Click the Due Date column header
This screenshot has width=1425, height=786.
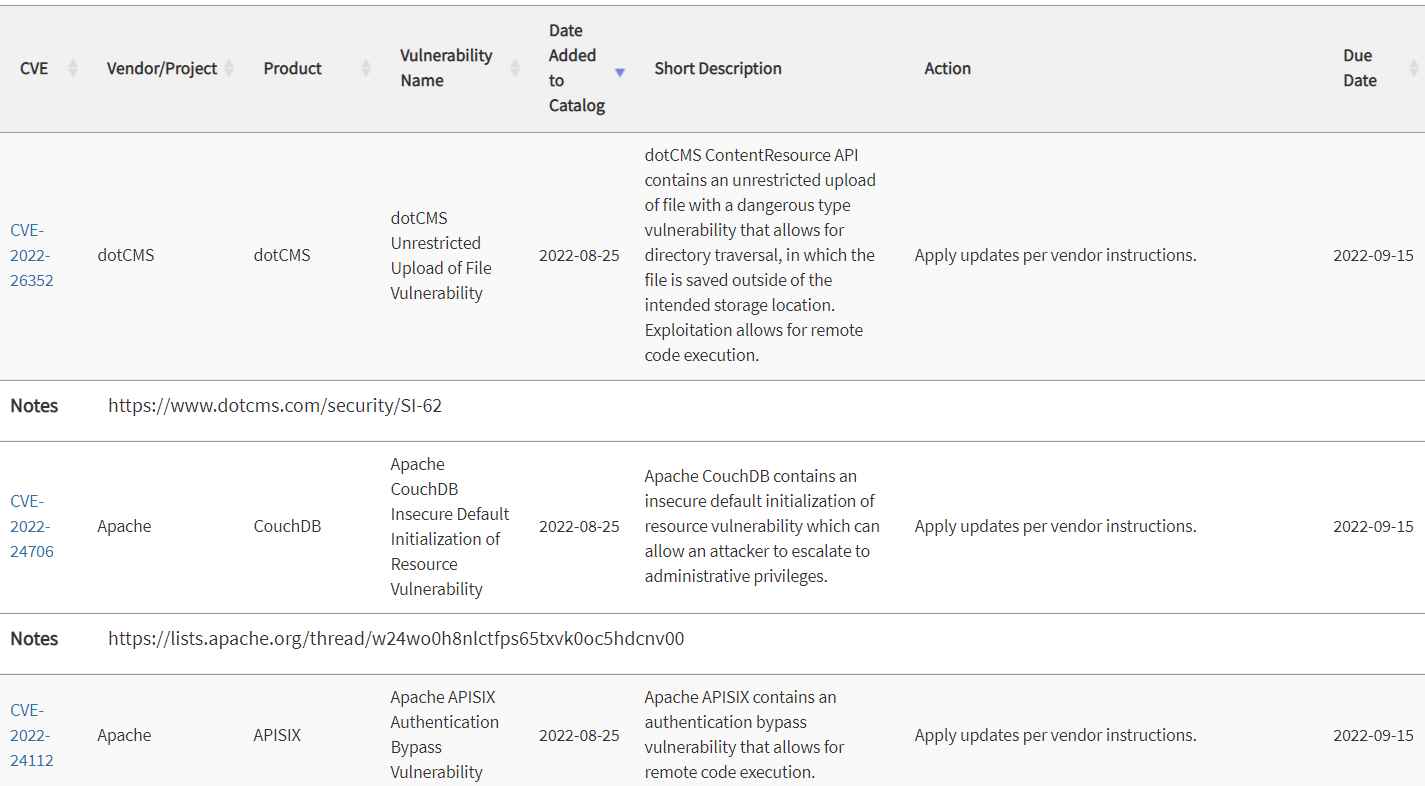point(1359,68)
